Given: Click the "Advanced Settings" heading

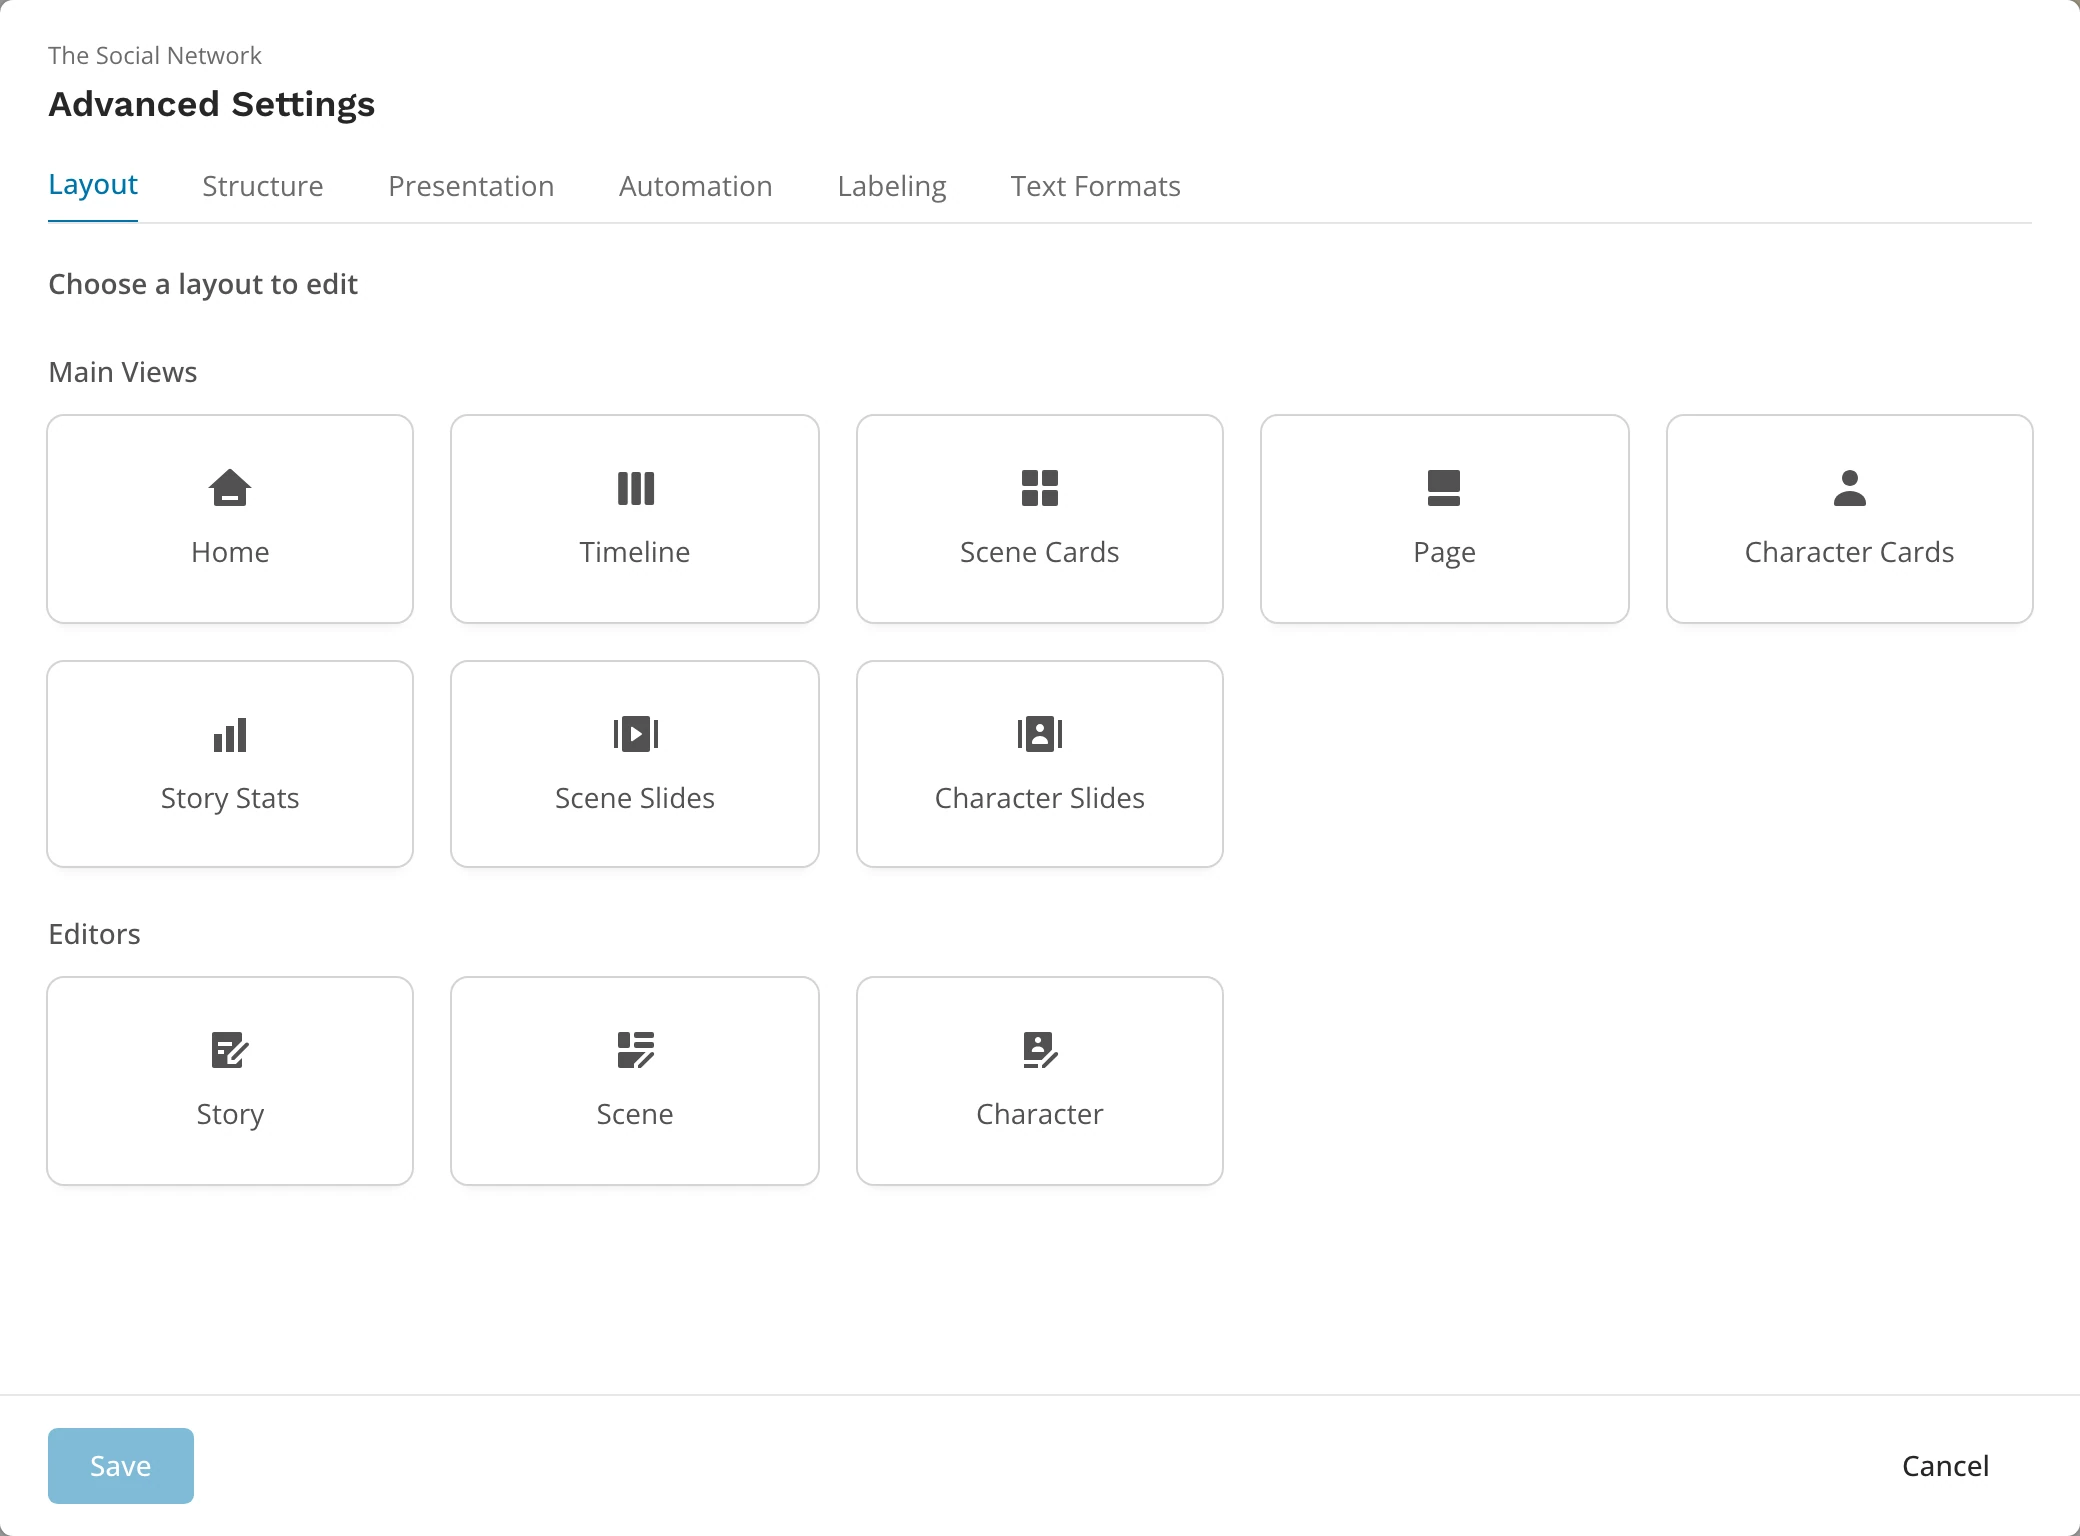Looking at the screenshot, I should coord(212,104).
